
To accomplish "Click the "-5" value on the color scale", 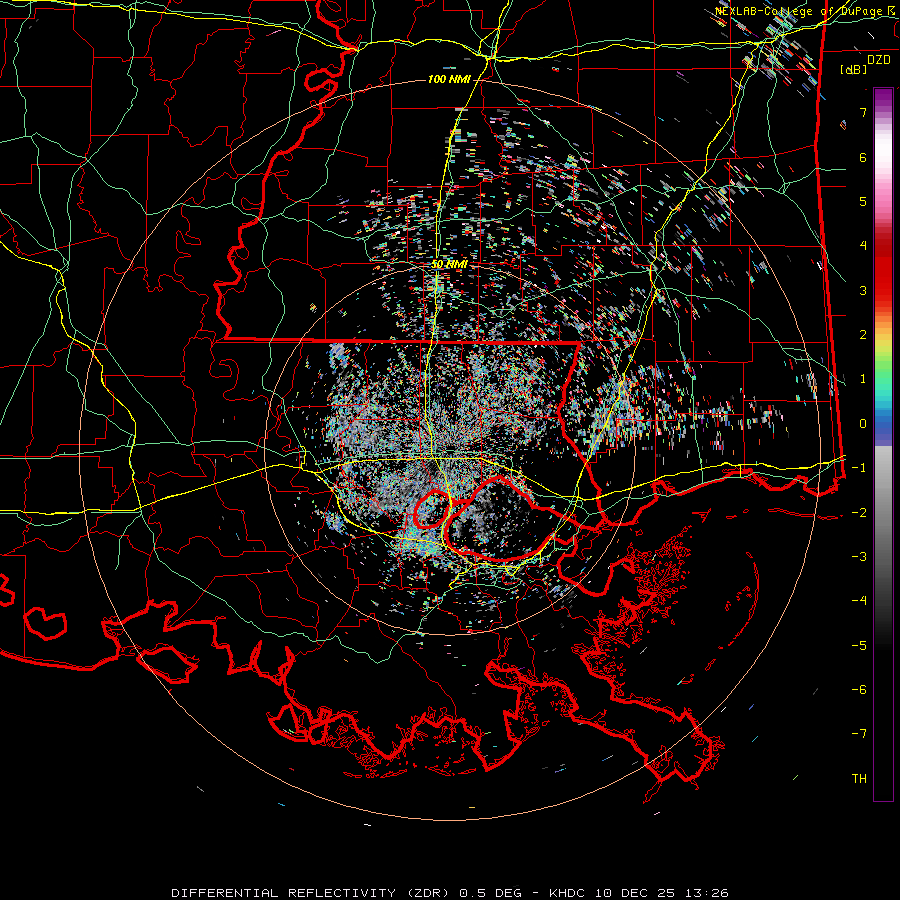I will coord(859,646).
